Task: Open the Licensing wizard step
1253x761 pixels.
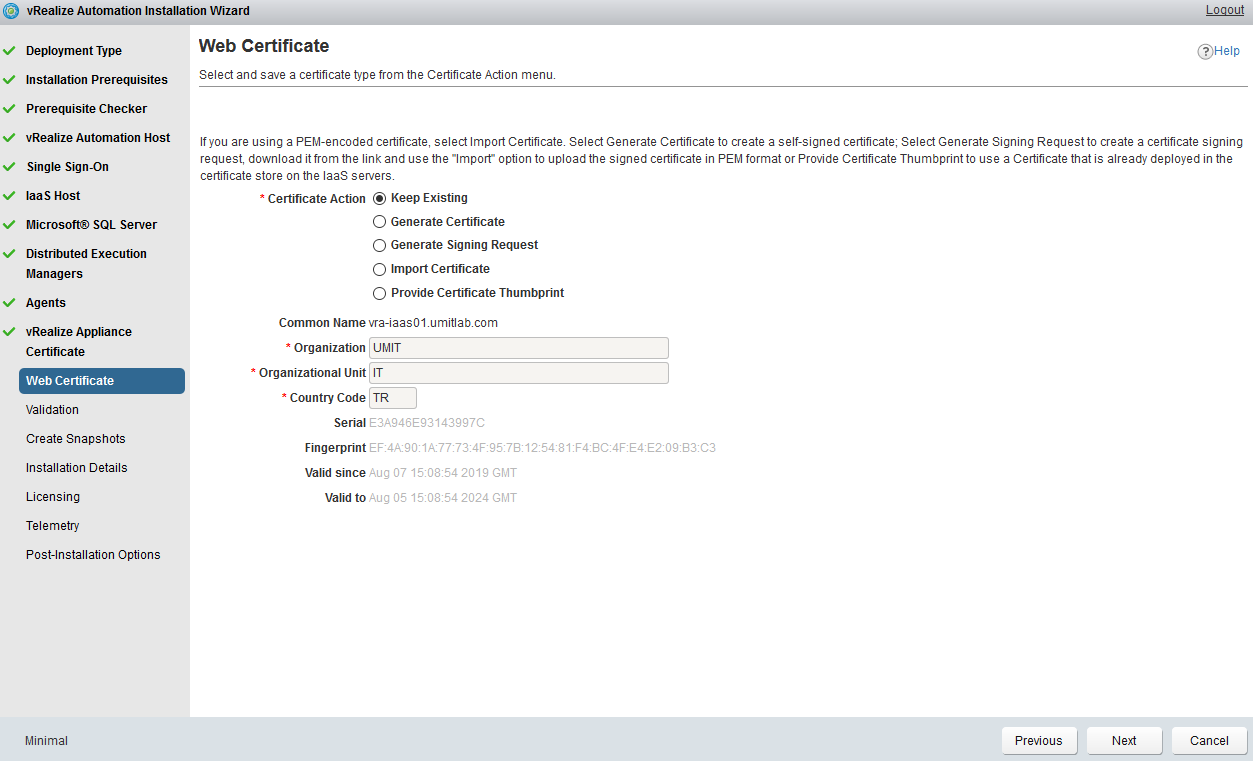Action: pyautogui.click(x=52, y=497)
